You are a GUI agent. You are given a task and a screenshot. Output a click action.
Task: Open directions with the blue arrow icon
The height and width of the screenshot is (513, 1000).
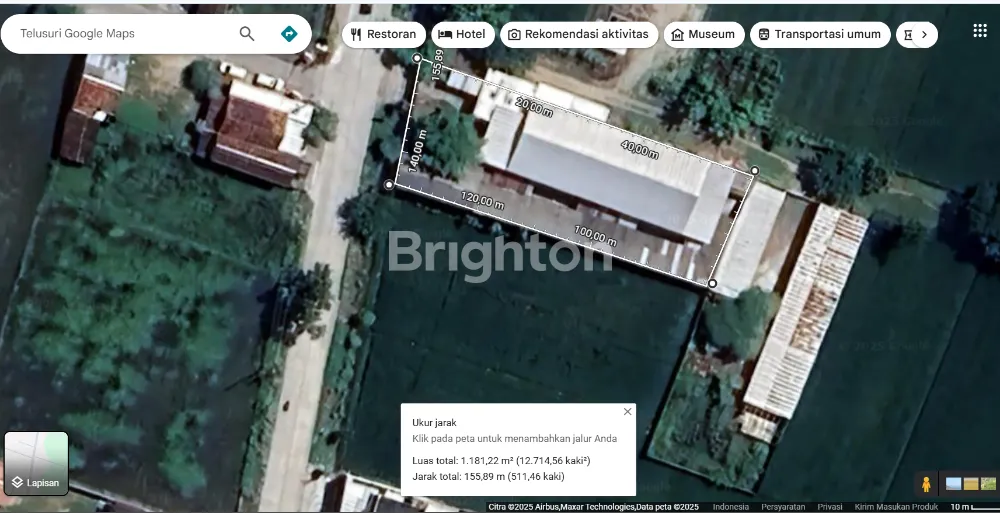coord(289,34)
